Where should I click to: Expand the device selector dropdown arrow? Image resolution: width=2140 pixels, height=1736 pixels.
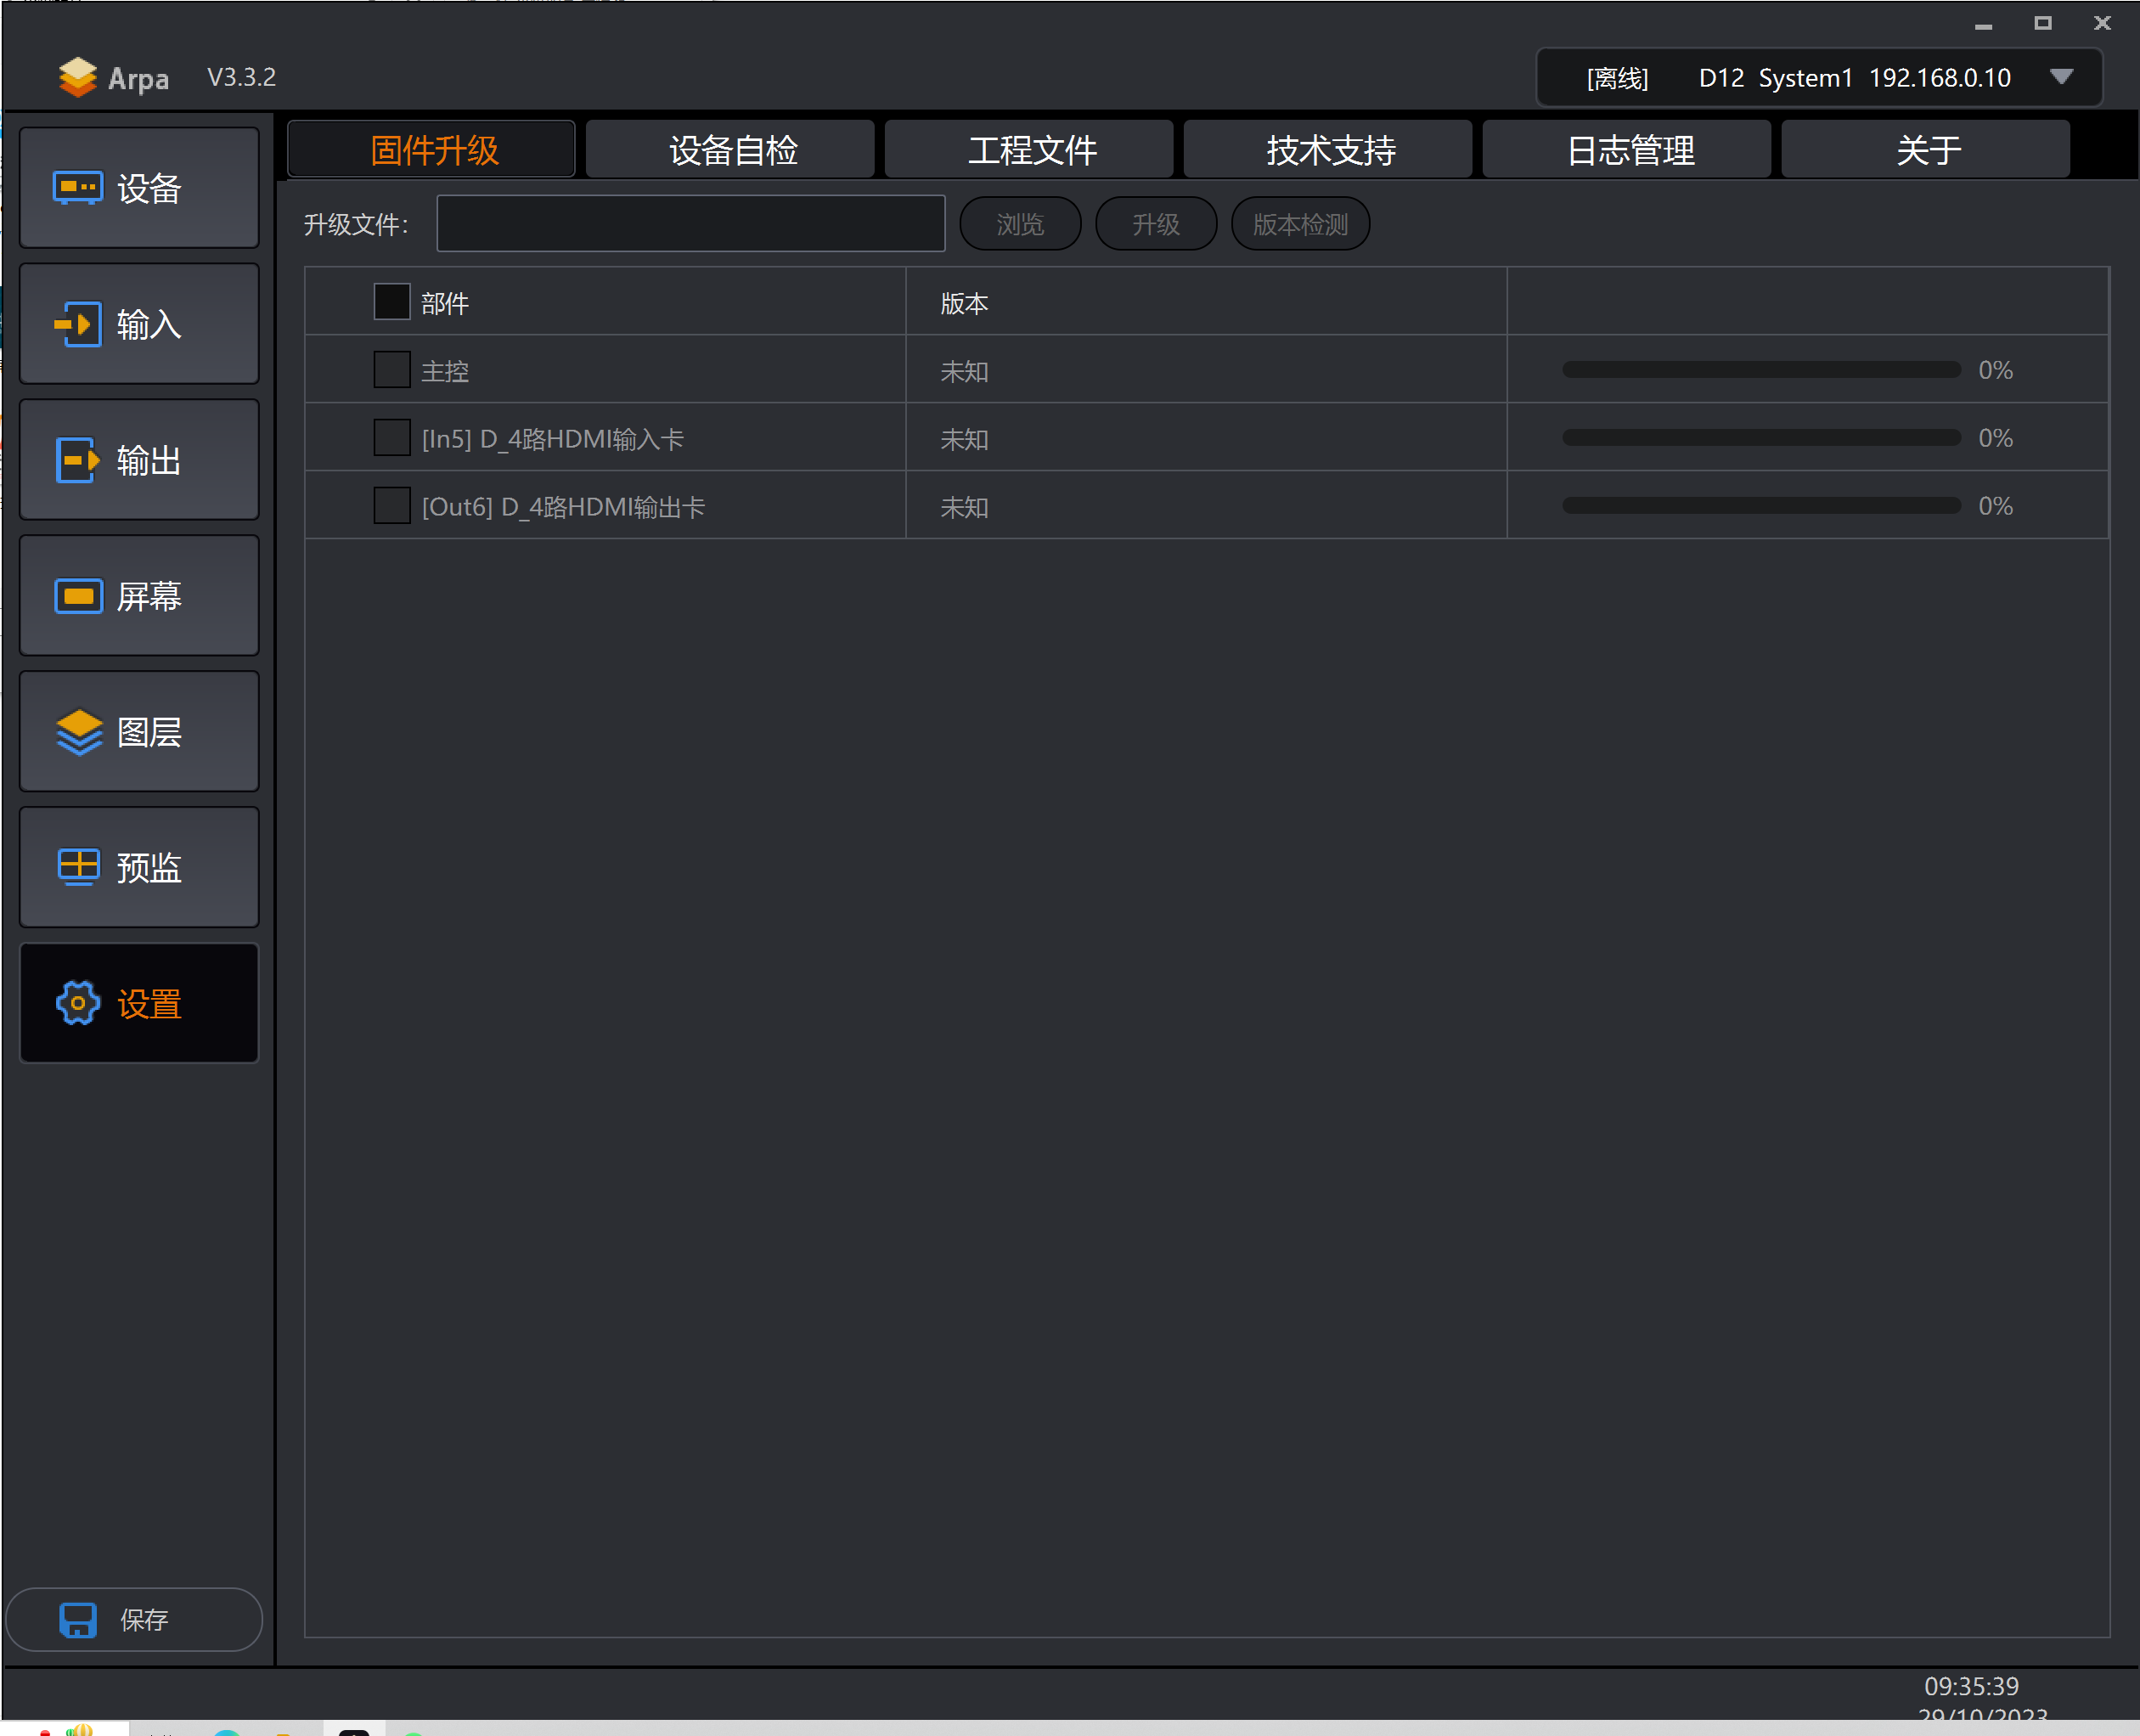[2062, 77]
